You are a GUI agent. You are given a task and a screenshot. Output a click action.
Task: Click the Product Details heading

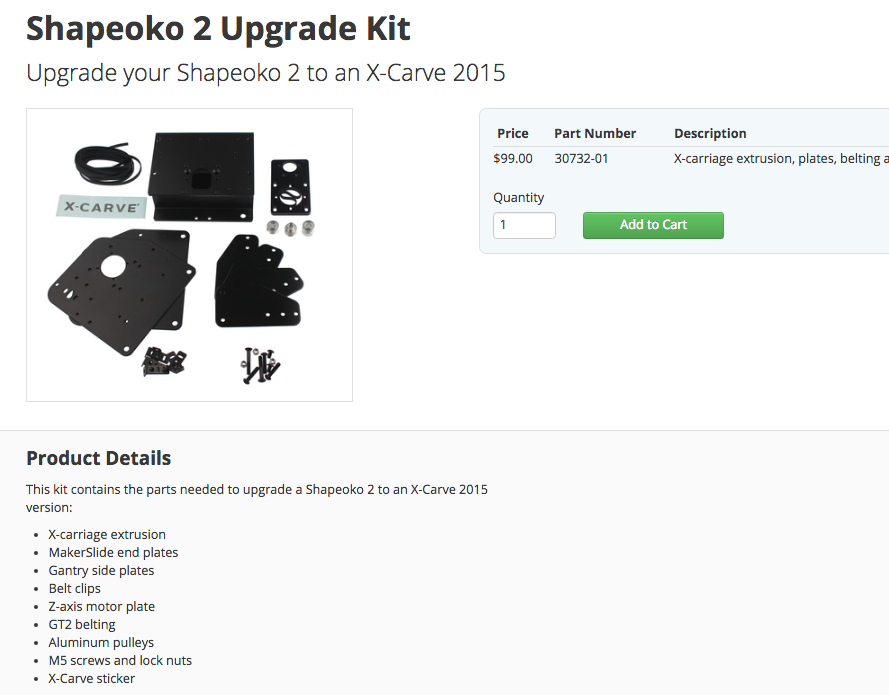tap(99, 458)
